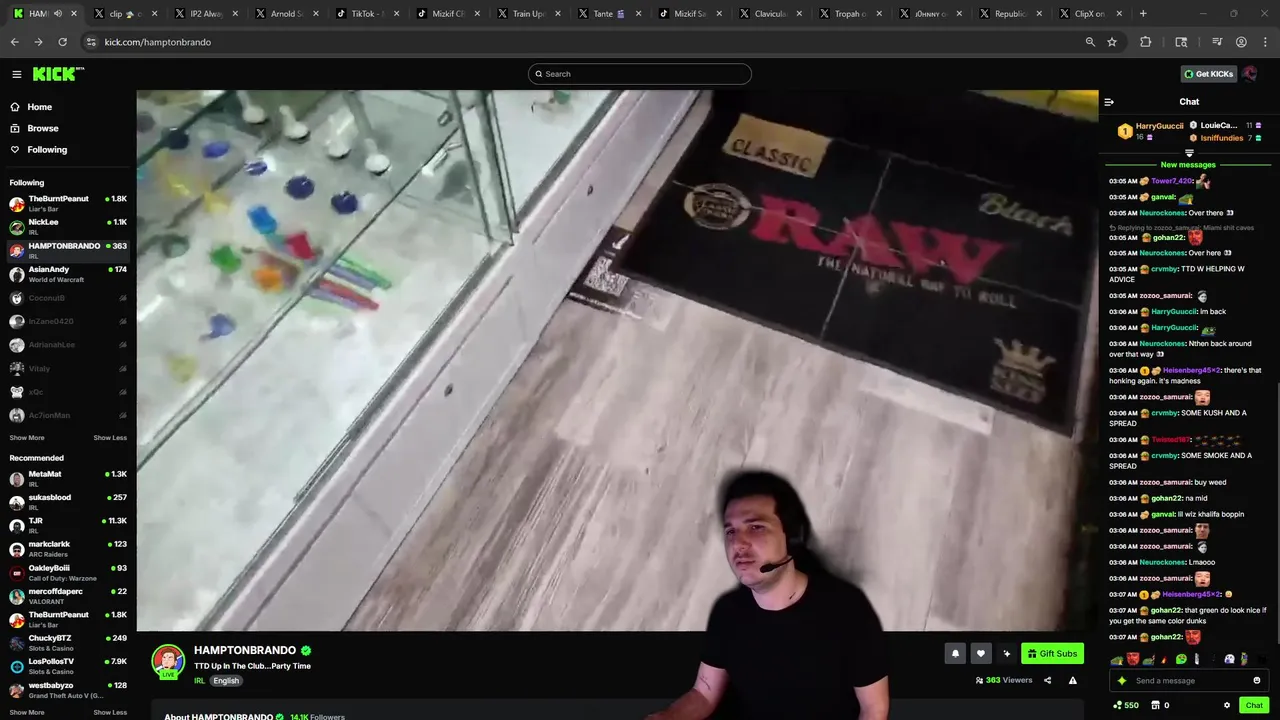Viewport: 1280px width, 720px height.
Task: Show more recommended channels at bottom
Action: click(27, 712)
